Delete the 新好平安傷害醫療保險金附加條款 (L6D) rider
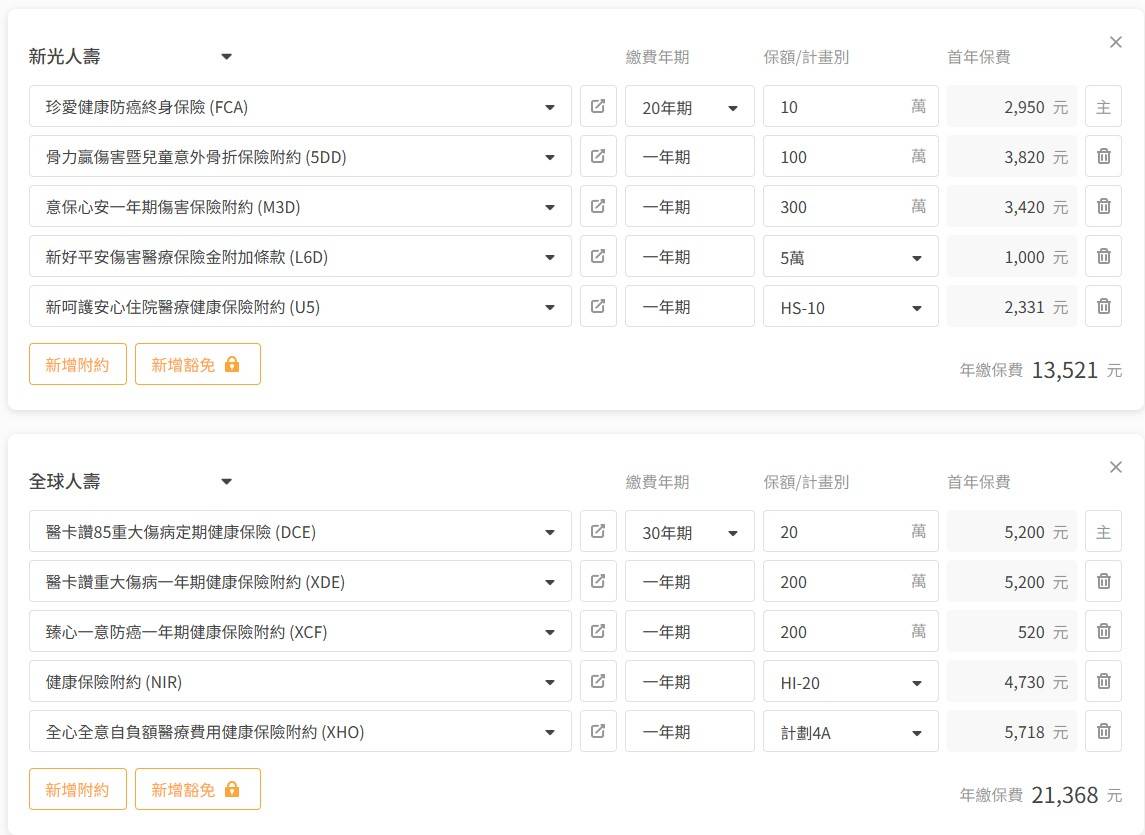The image size is (1145, 835). (x=1103, y=256)
